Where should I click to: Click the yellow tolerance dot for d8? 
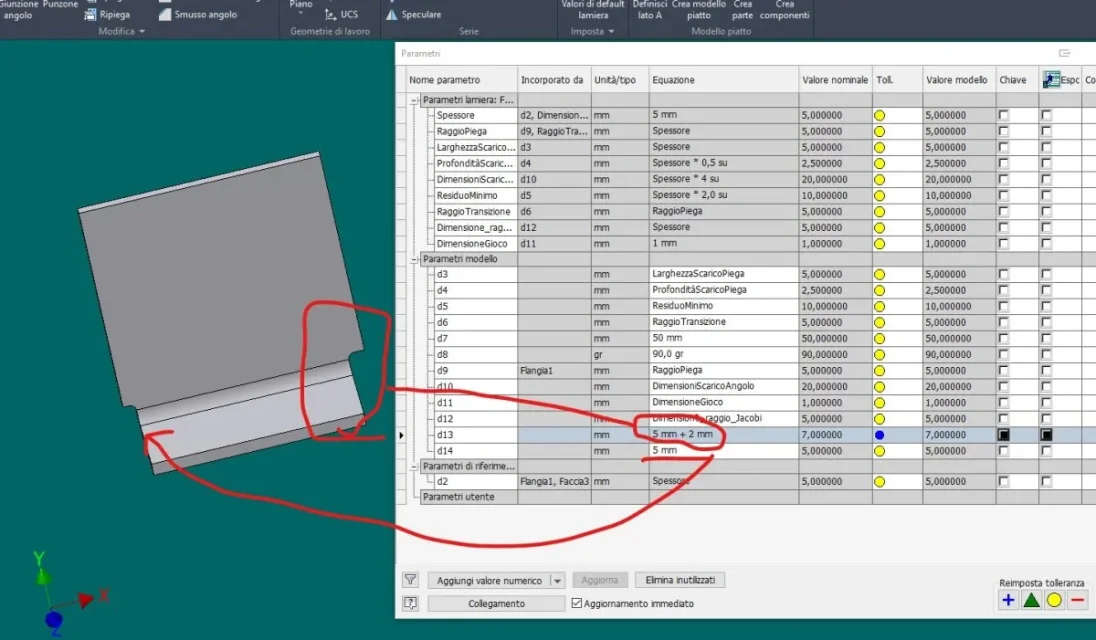coord(879,354)
